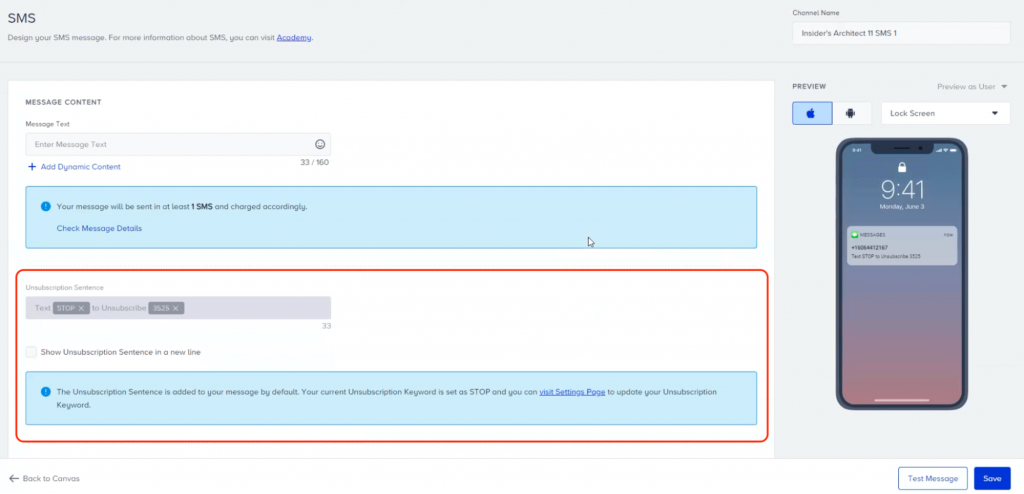Open the Academy link
This screenshot has width=1024, height=494.
click(x=294, y=37)
